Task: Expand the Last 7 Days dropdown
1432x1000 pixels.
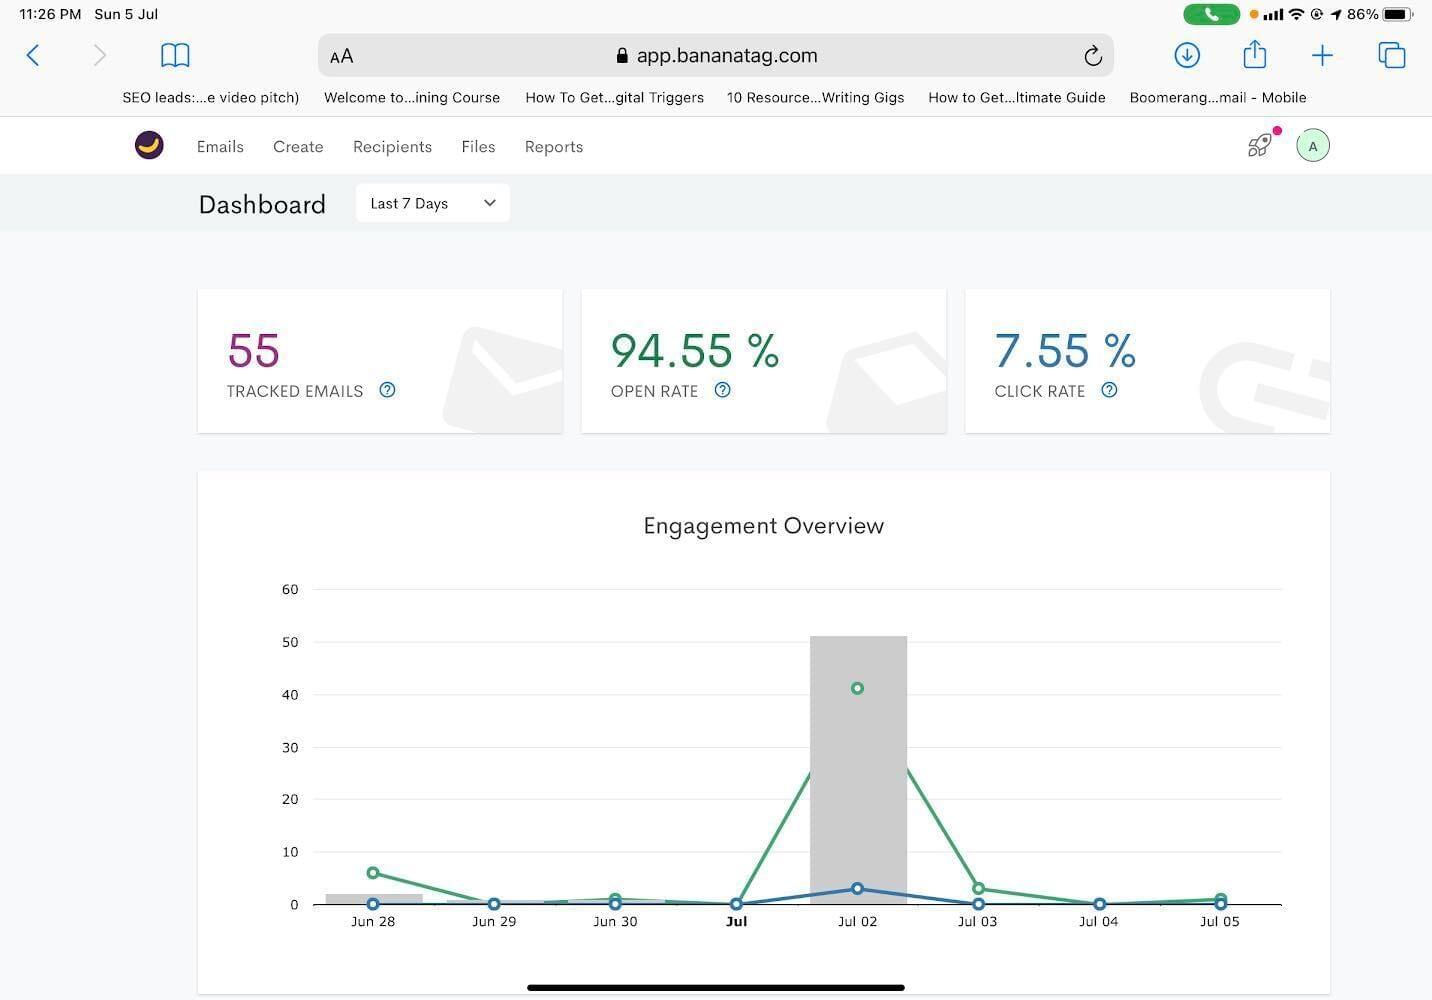Action: click(432, 203)
